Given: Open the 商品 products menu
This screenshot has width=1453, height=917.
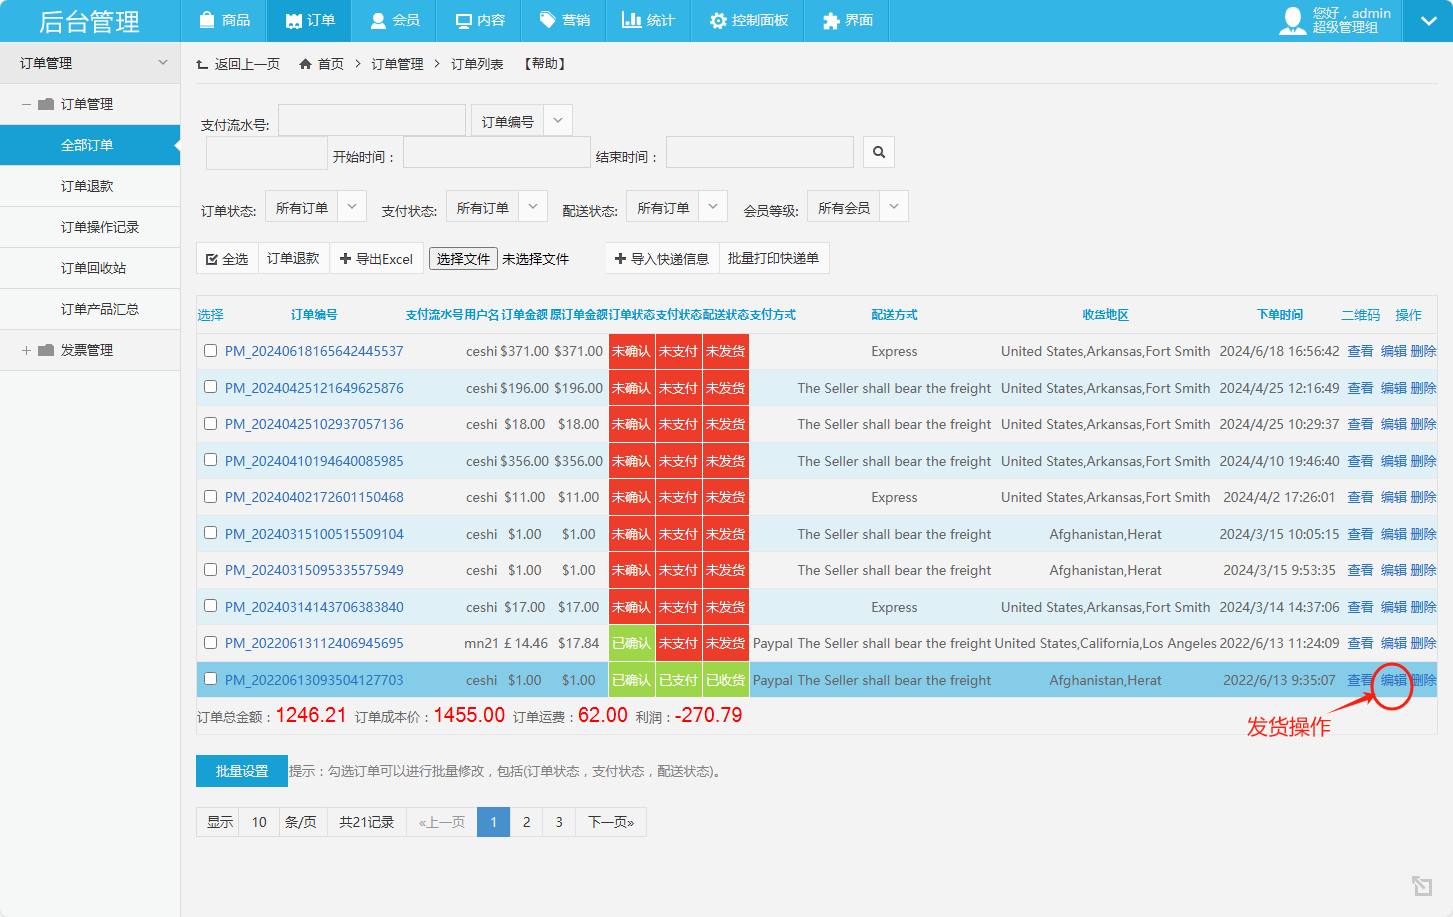Looking at the screenshot, I should click(x=224, y=20).
